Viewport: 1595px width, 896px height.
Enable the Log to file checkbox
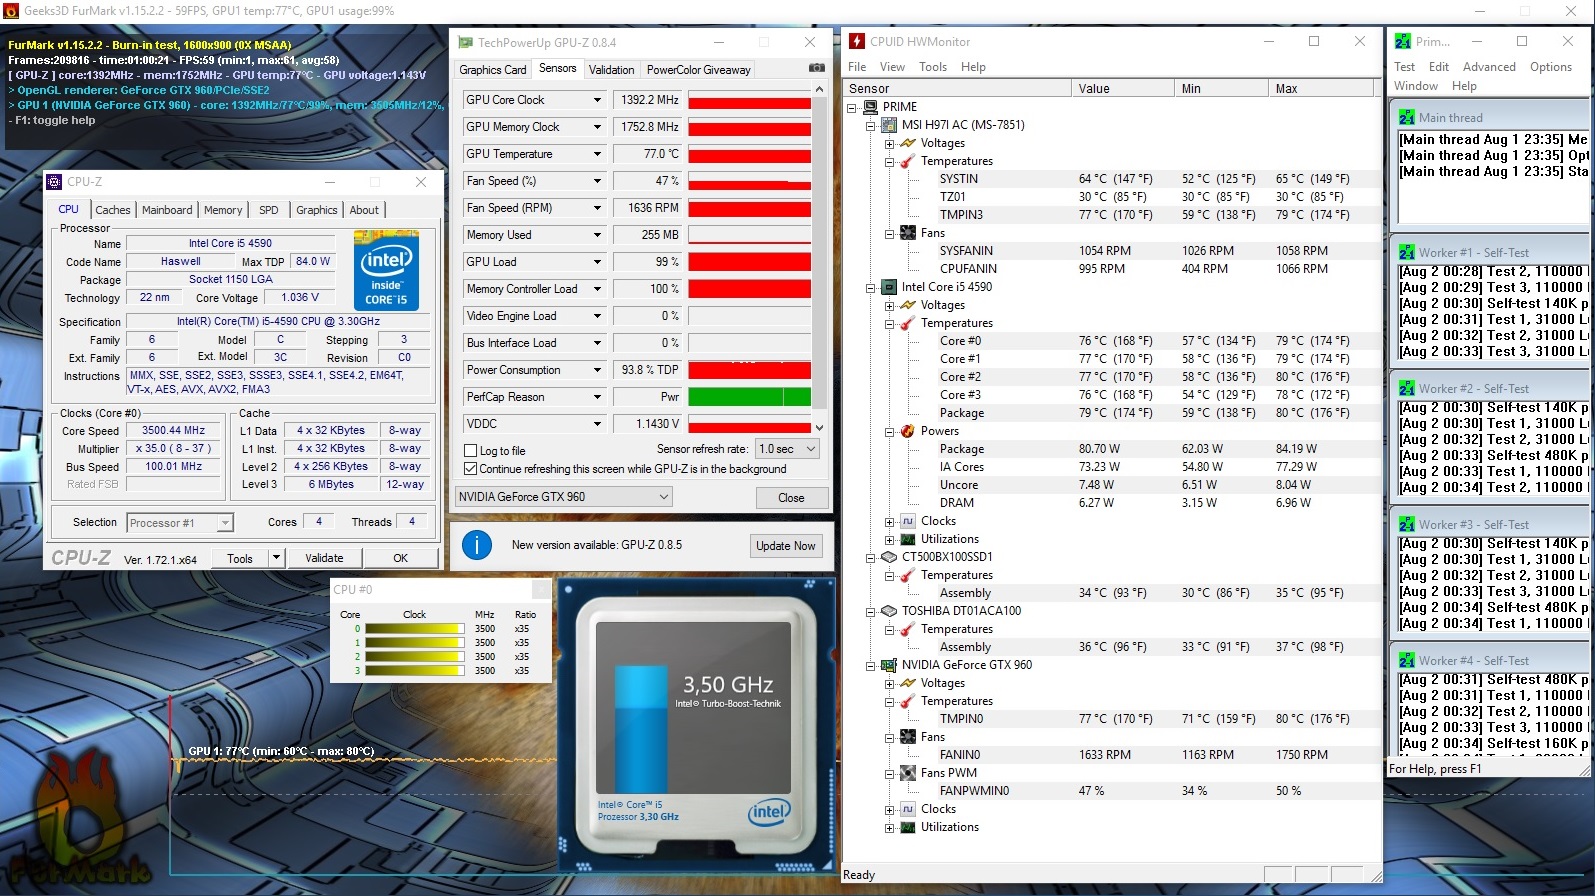[x=471, y=451]
